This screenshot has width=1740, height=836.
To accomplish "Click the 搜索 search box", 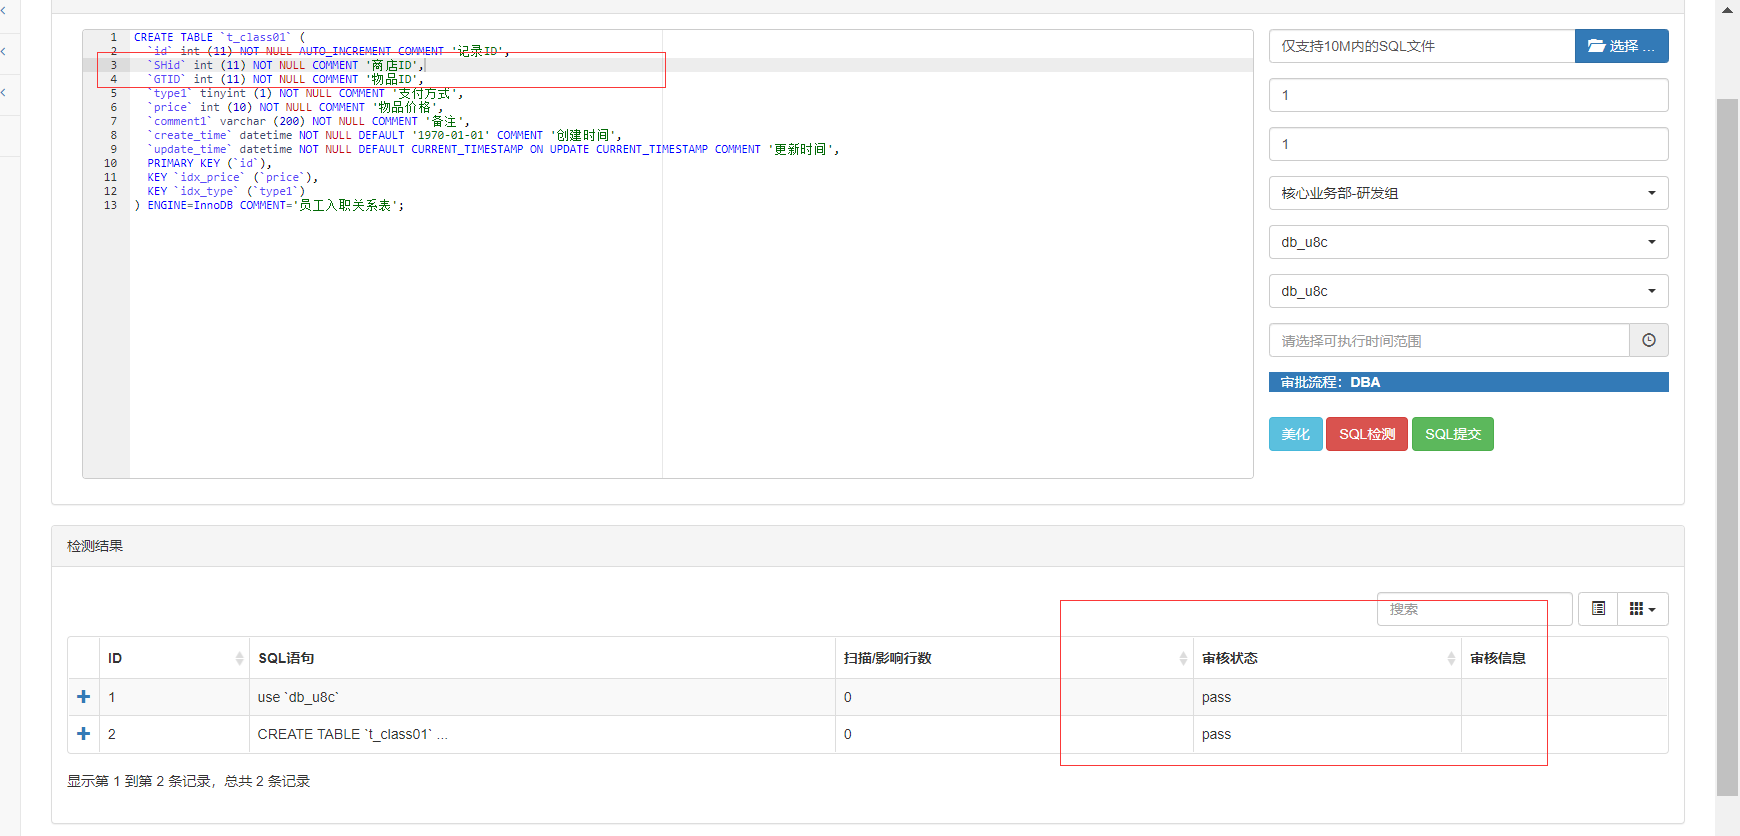I will pyautogui.click(x=1474, y=608).
